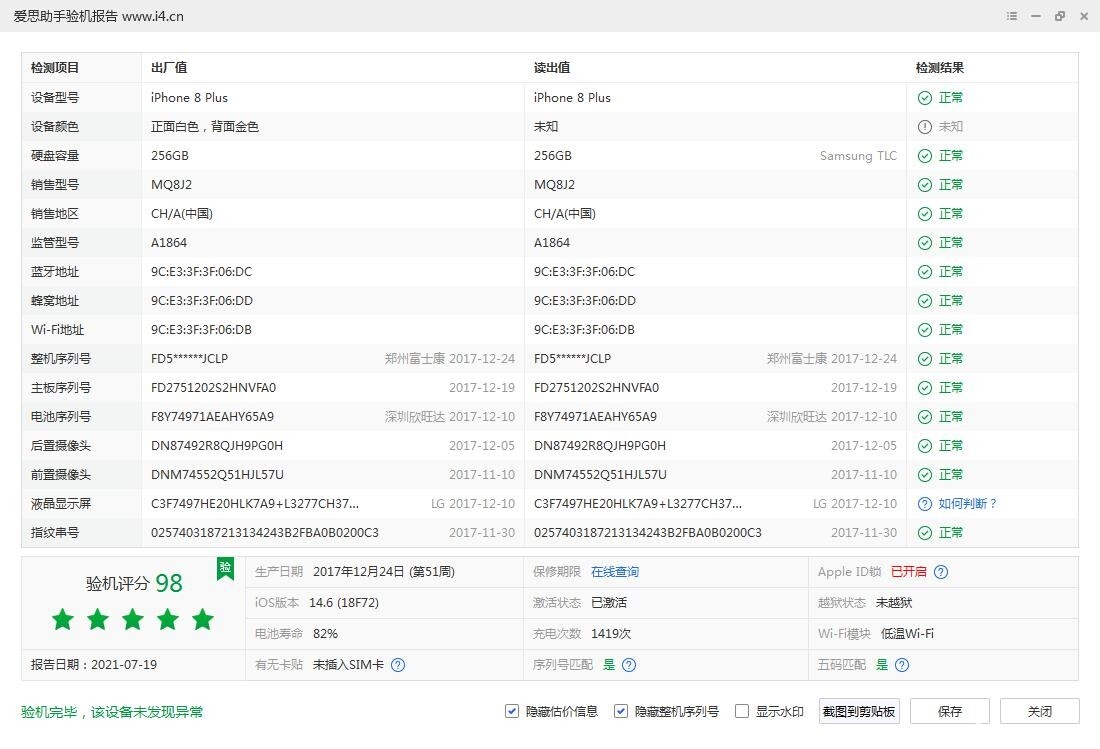
Task: Click 已激活 activation status
Action: pos(609,602)
